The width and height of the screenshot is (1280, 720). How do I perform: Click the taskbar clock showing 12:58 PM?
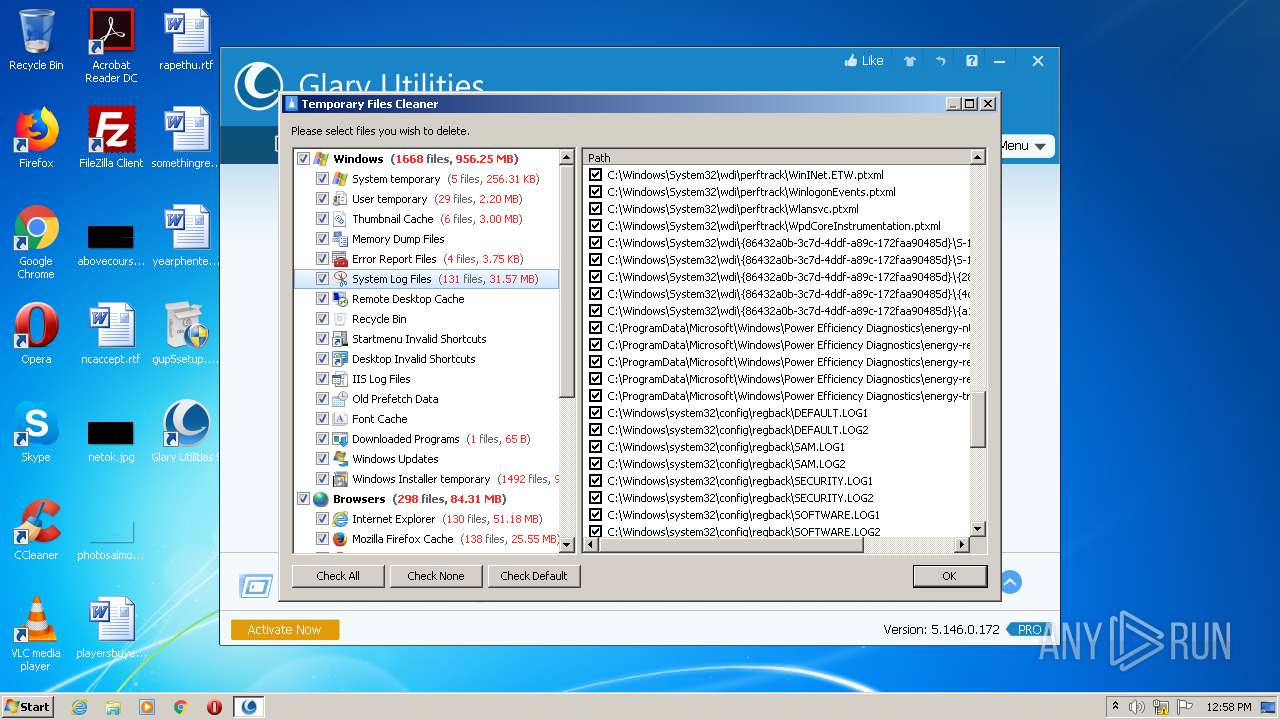click(1229, 707)
